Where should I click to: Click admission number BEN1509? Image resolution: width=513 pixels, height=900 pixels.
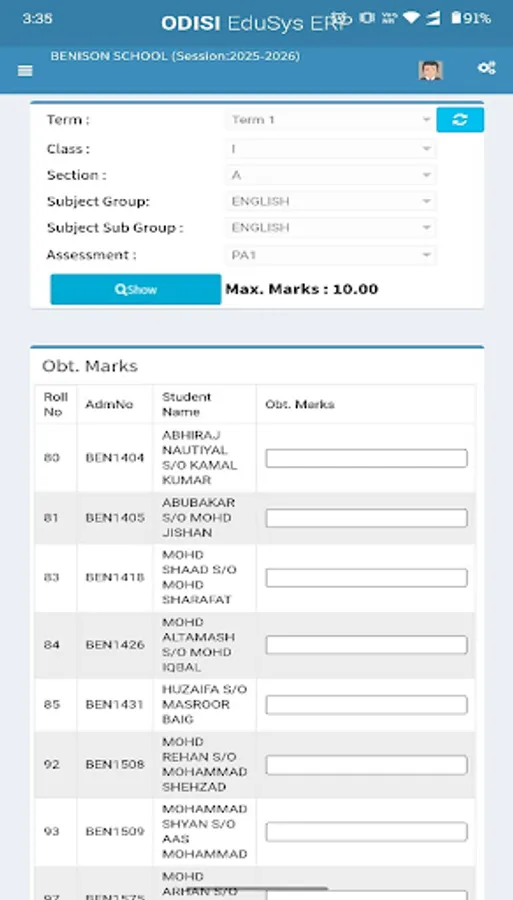[x=115, y=831]
